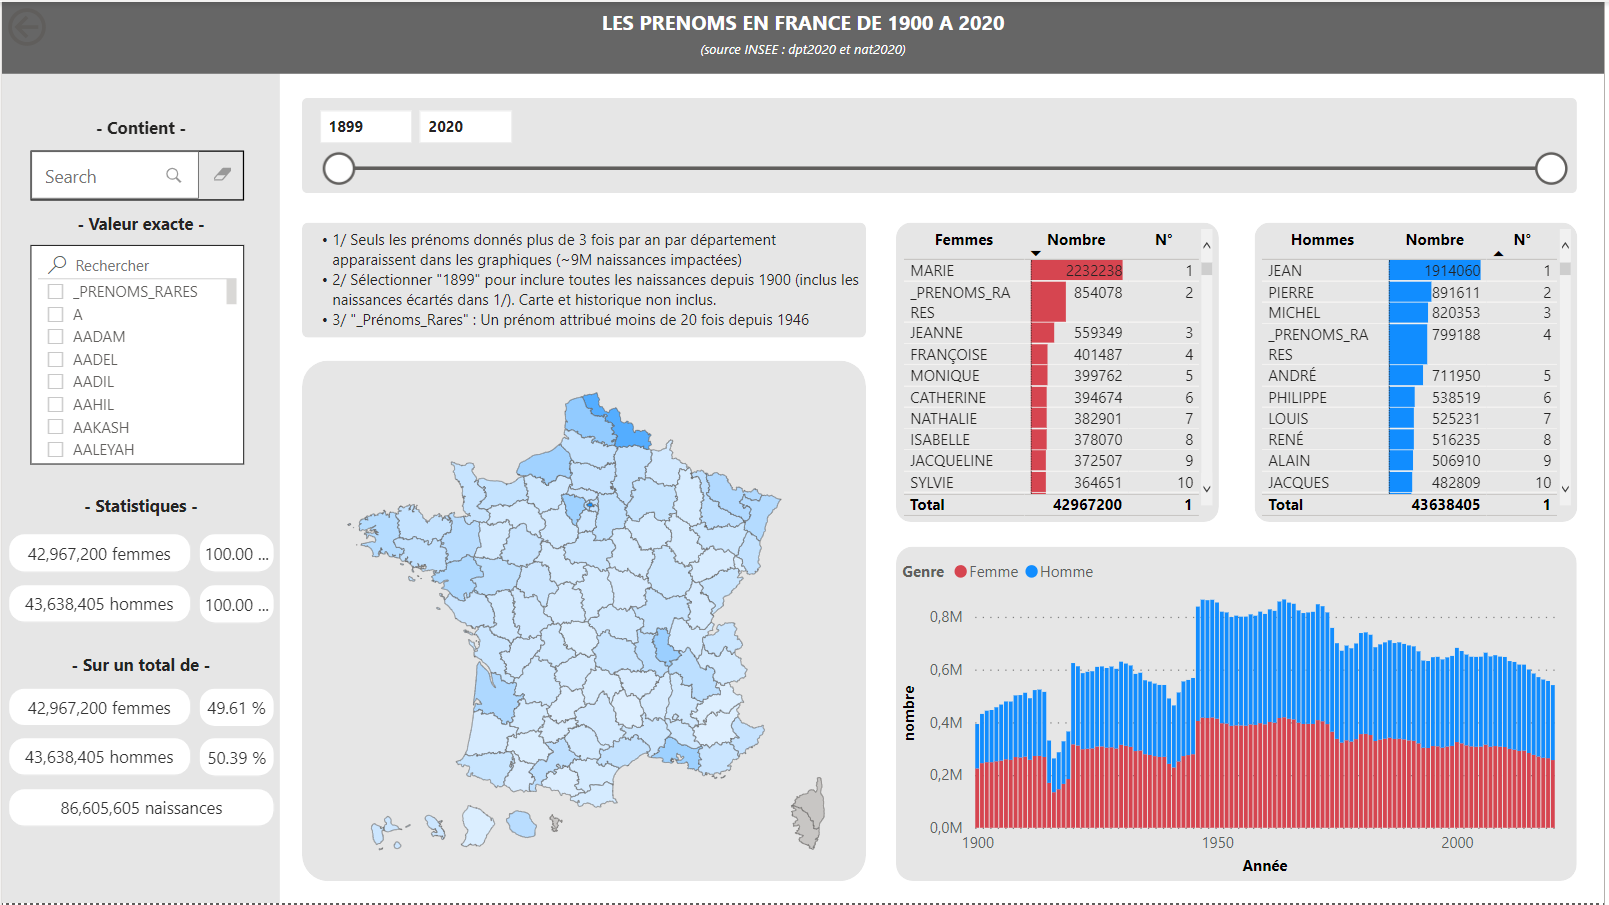The width and height of the screenshot is (1609, 905).
Task: Click the magnifier icon in the Rechercher list
Action: coord(55,264)
